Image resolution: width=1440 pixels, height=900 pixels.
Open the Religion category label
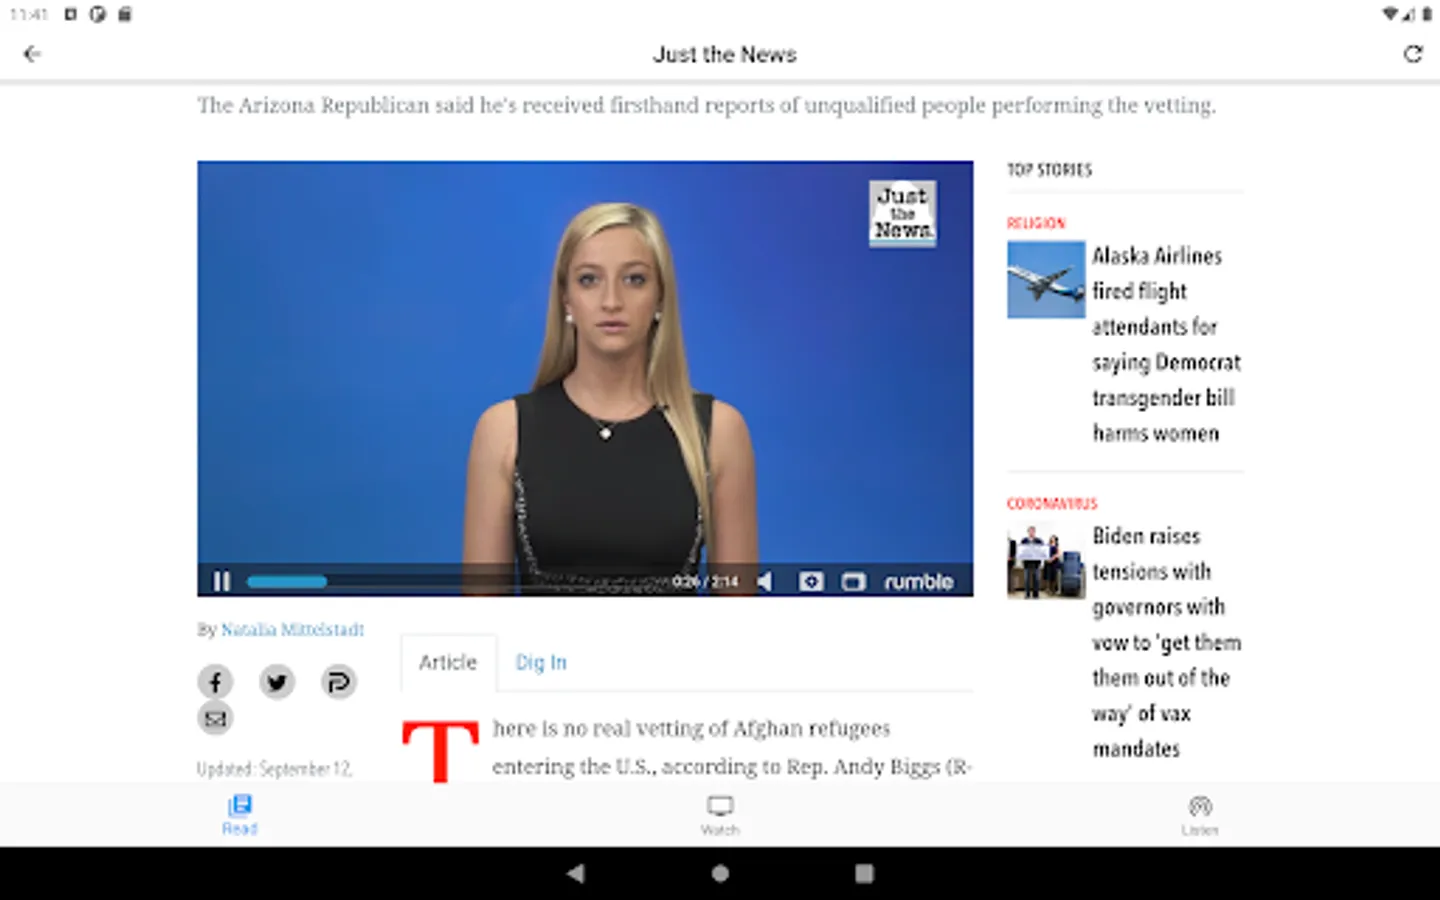tap(1036, 223)
